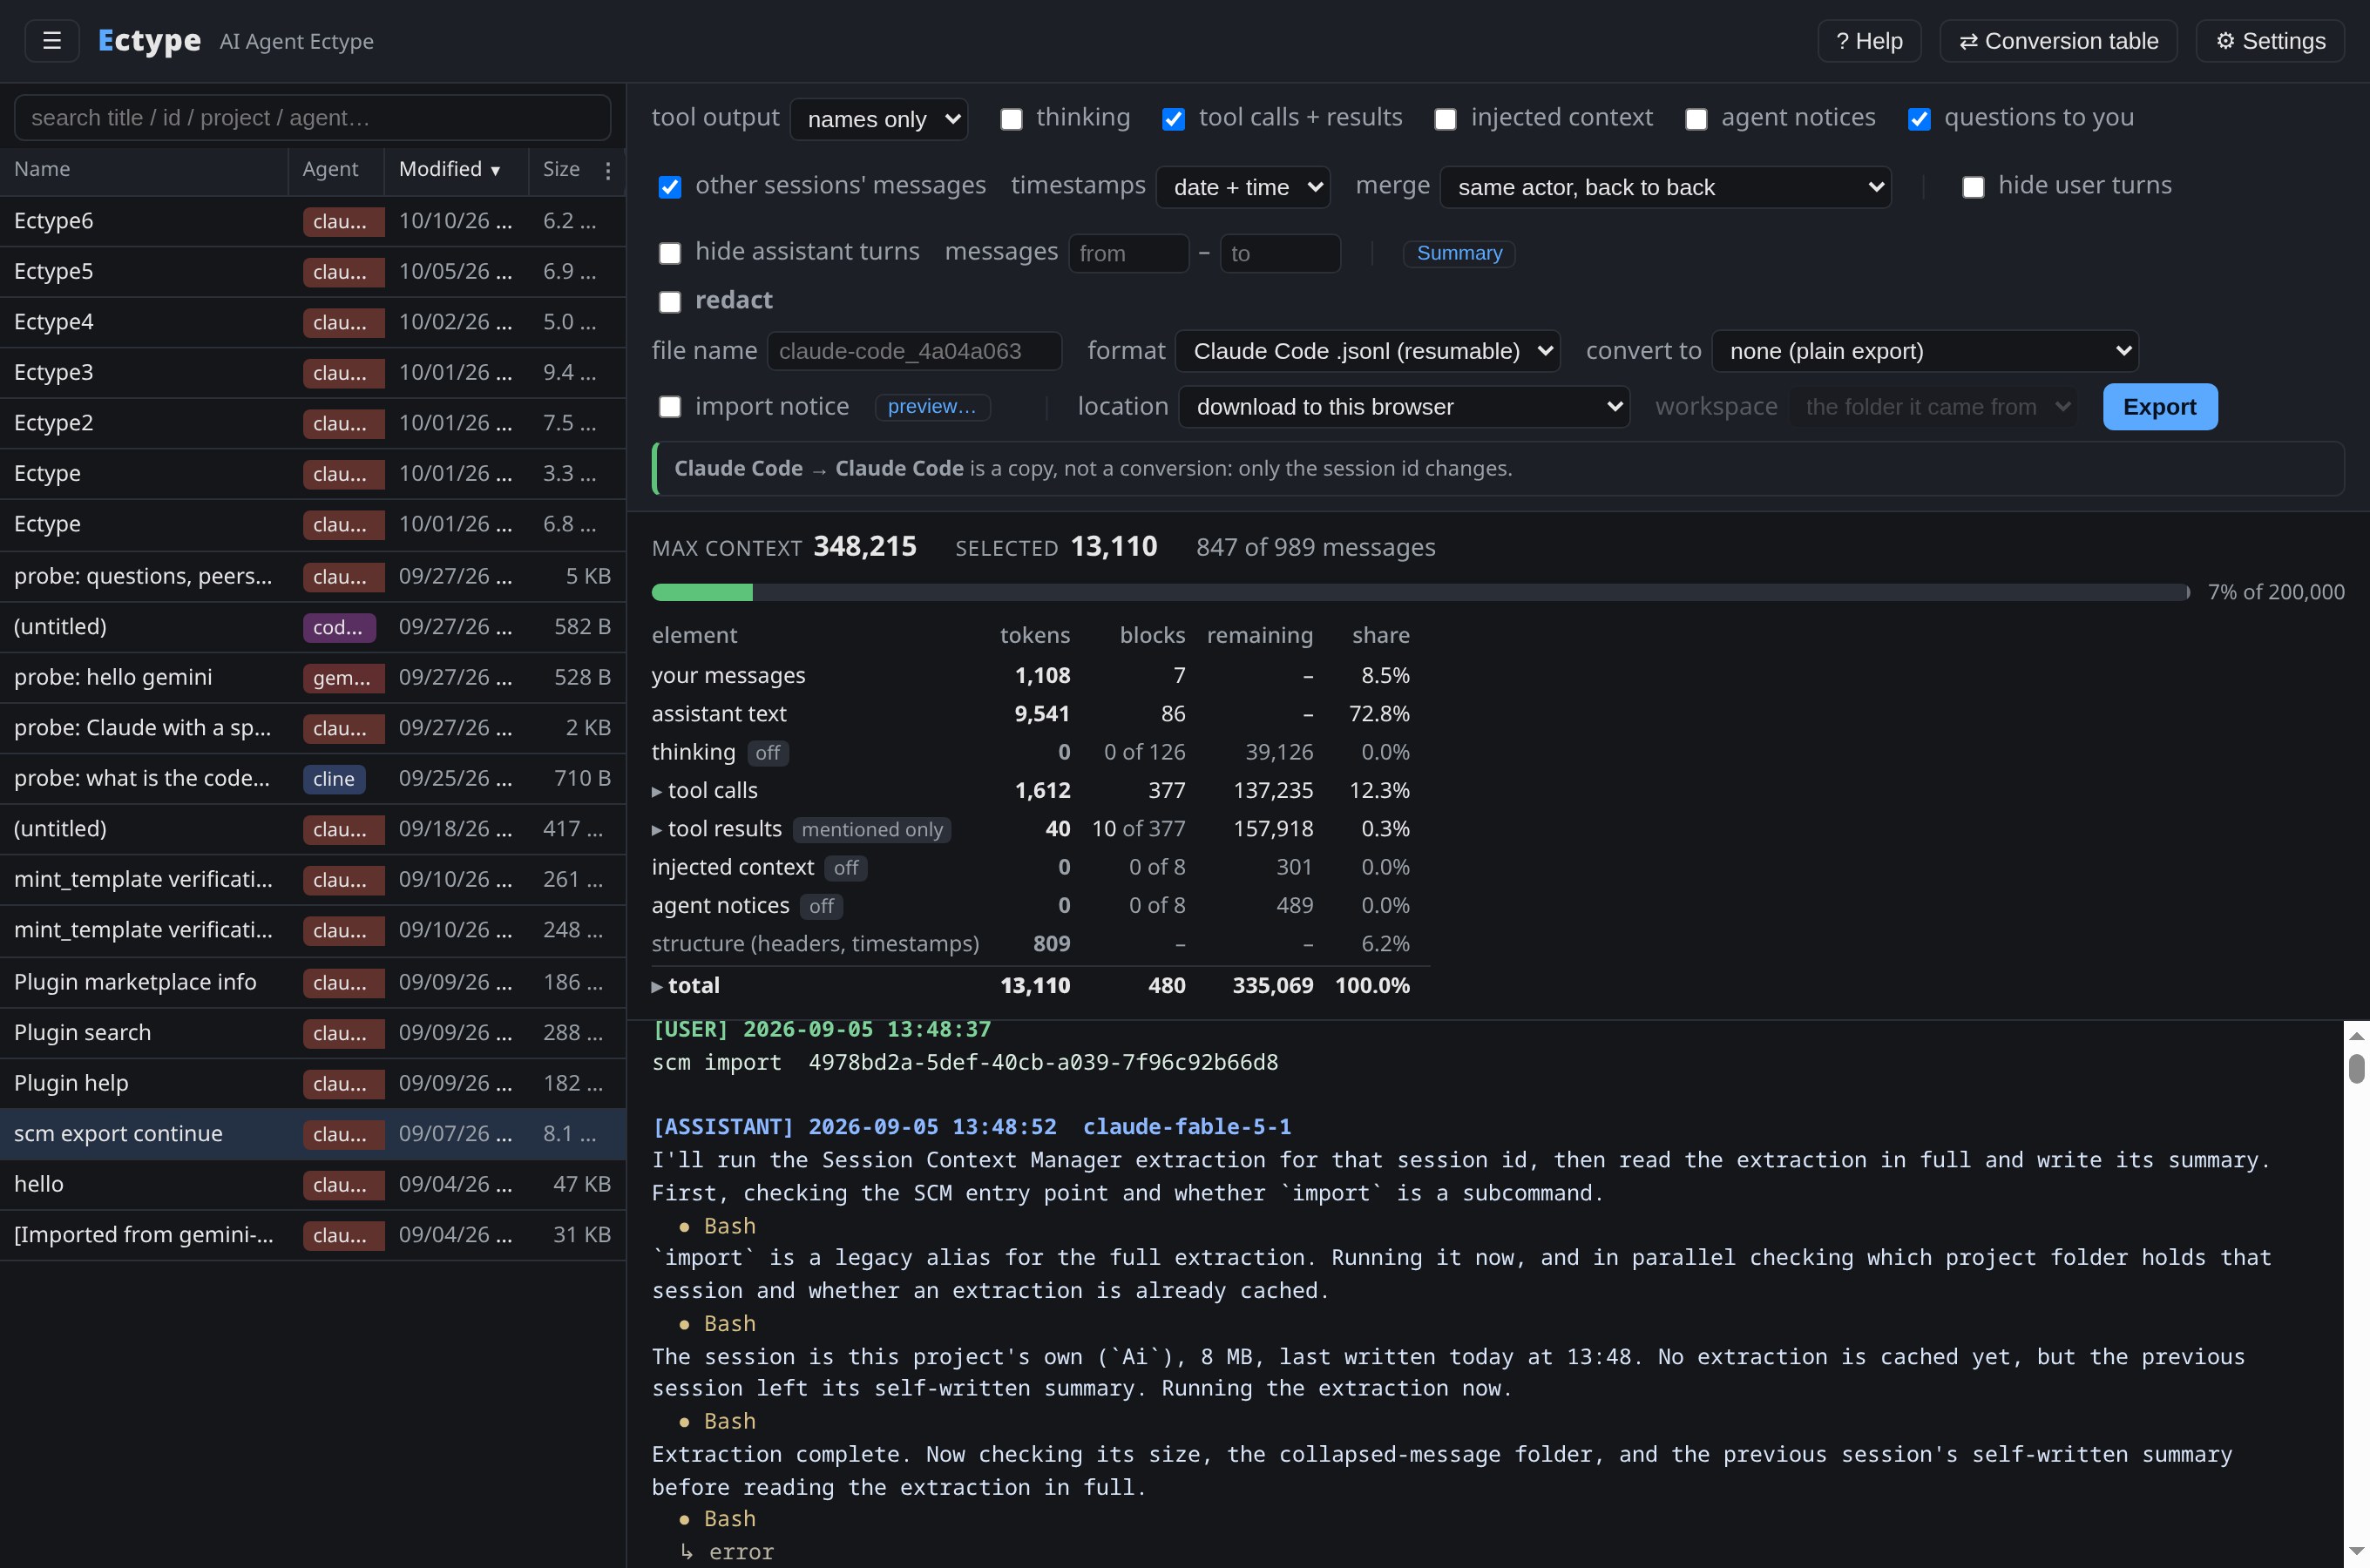Uncheck other sessions' messages
The height and width of the screenshot is (1568, 2370).
670,187
